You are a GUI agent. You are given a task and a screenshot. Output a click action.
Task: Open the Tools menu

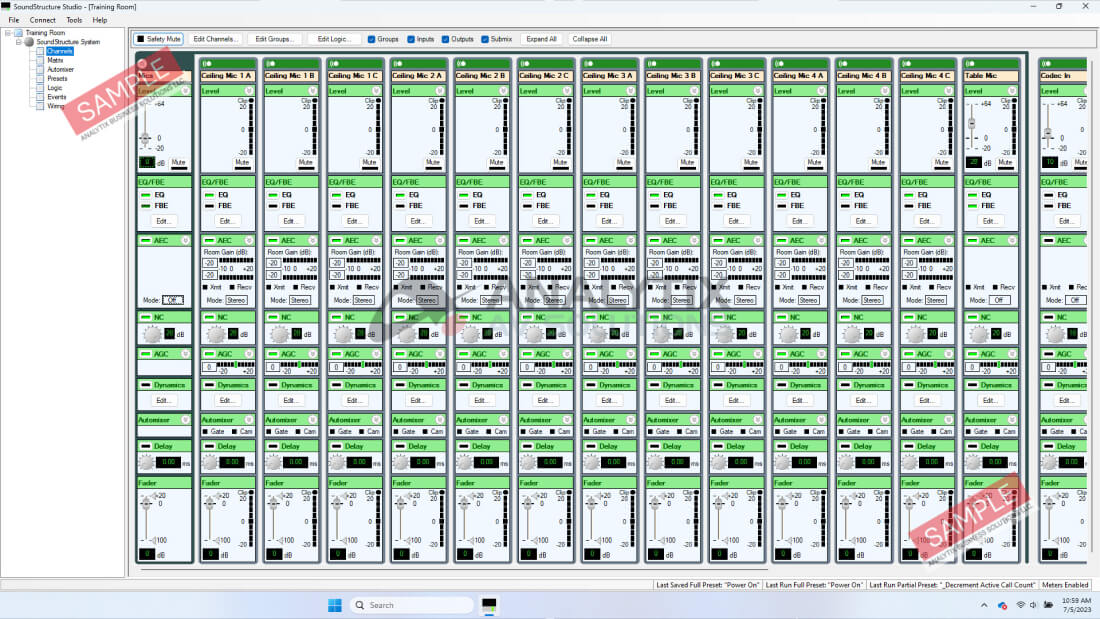click(74, 20)
